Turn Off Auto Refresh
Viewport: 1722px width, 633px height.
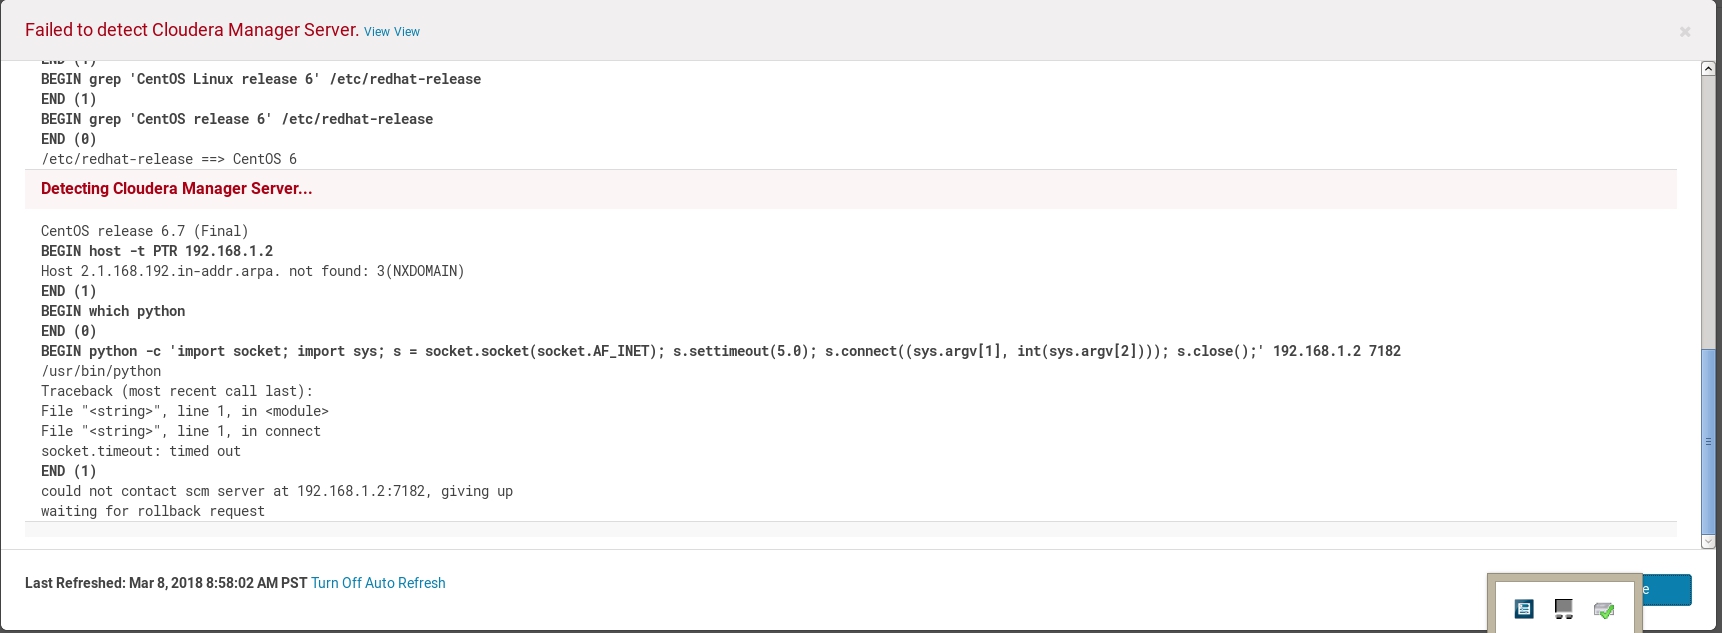click(378, 583)
